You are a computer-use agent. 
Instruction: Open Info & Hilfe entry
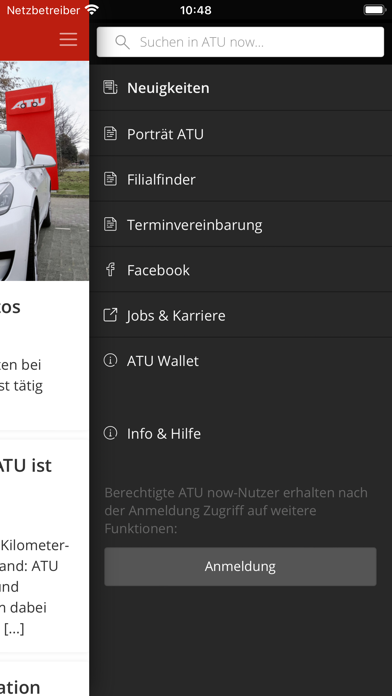(x=241, y=433)
